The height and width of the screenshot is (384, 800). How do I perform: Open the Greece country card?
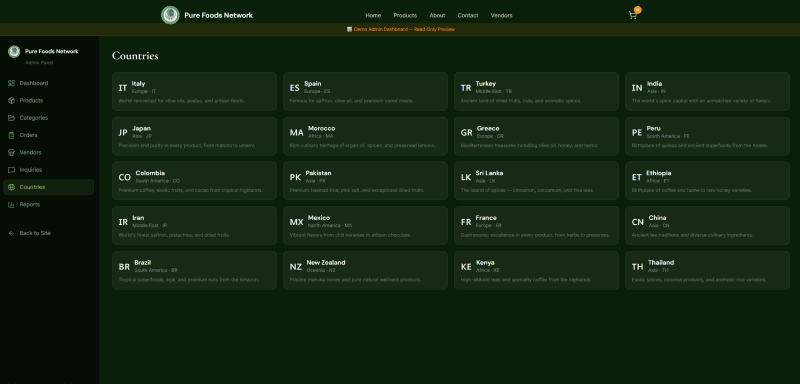click(536, 136)
